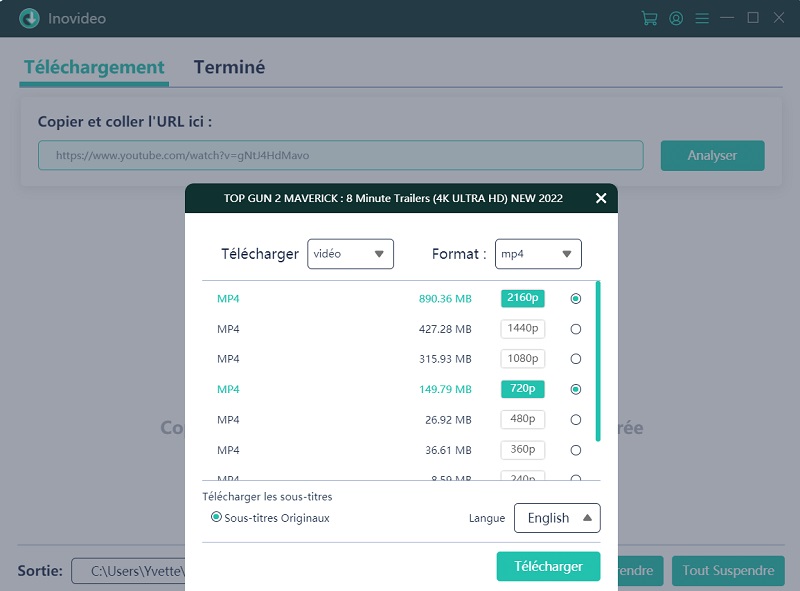Maximize the Inovideo window
This screenshot has width=800, height=591.
pyautogui.click(x=753, y=18)
